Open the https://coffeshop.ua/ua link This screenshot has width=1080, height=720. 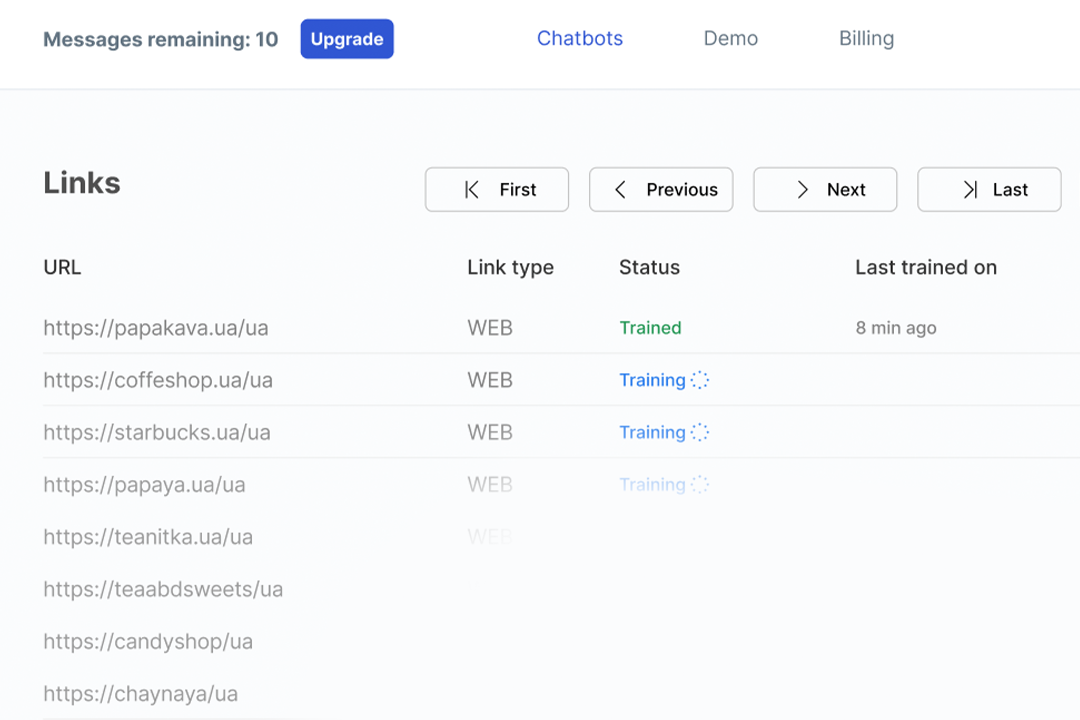click(158, 380)
